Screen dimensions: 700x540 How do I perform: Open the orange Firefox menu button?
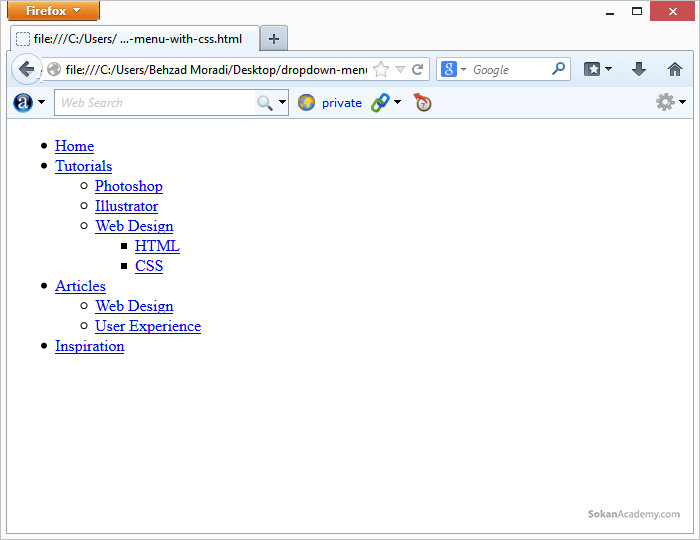coord(53,11)
